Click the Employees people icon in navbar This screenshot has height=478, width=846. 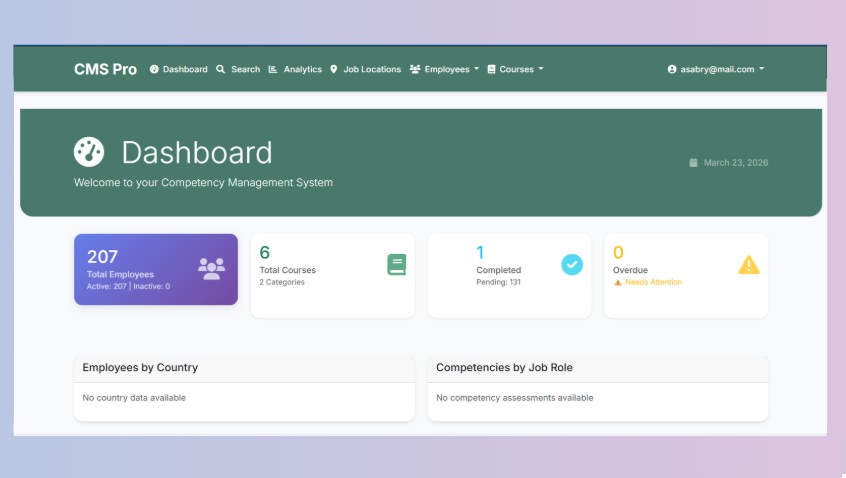coord(415,69)
